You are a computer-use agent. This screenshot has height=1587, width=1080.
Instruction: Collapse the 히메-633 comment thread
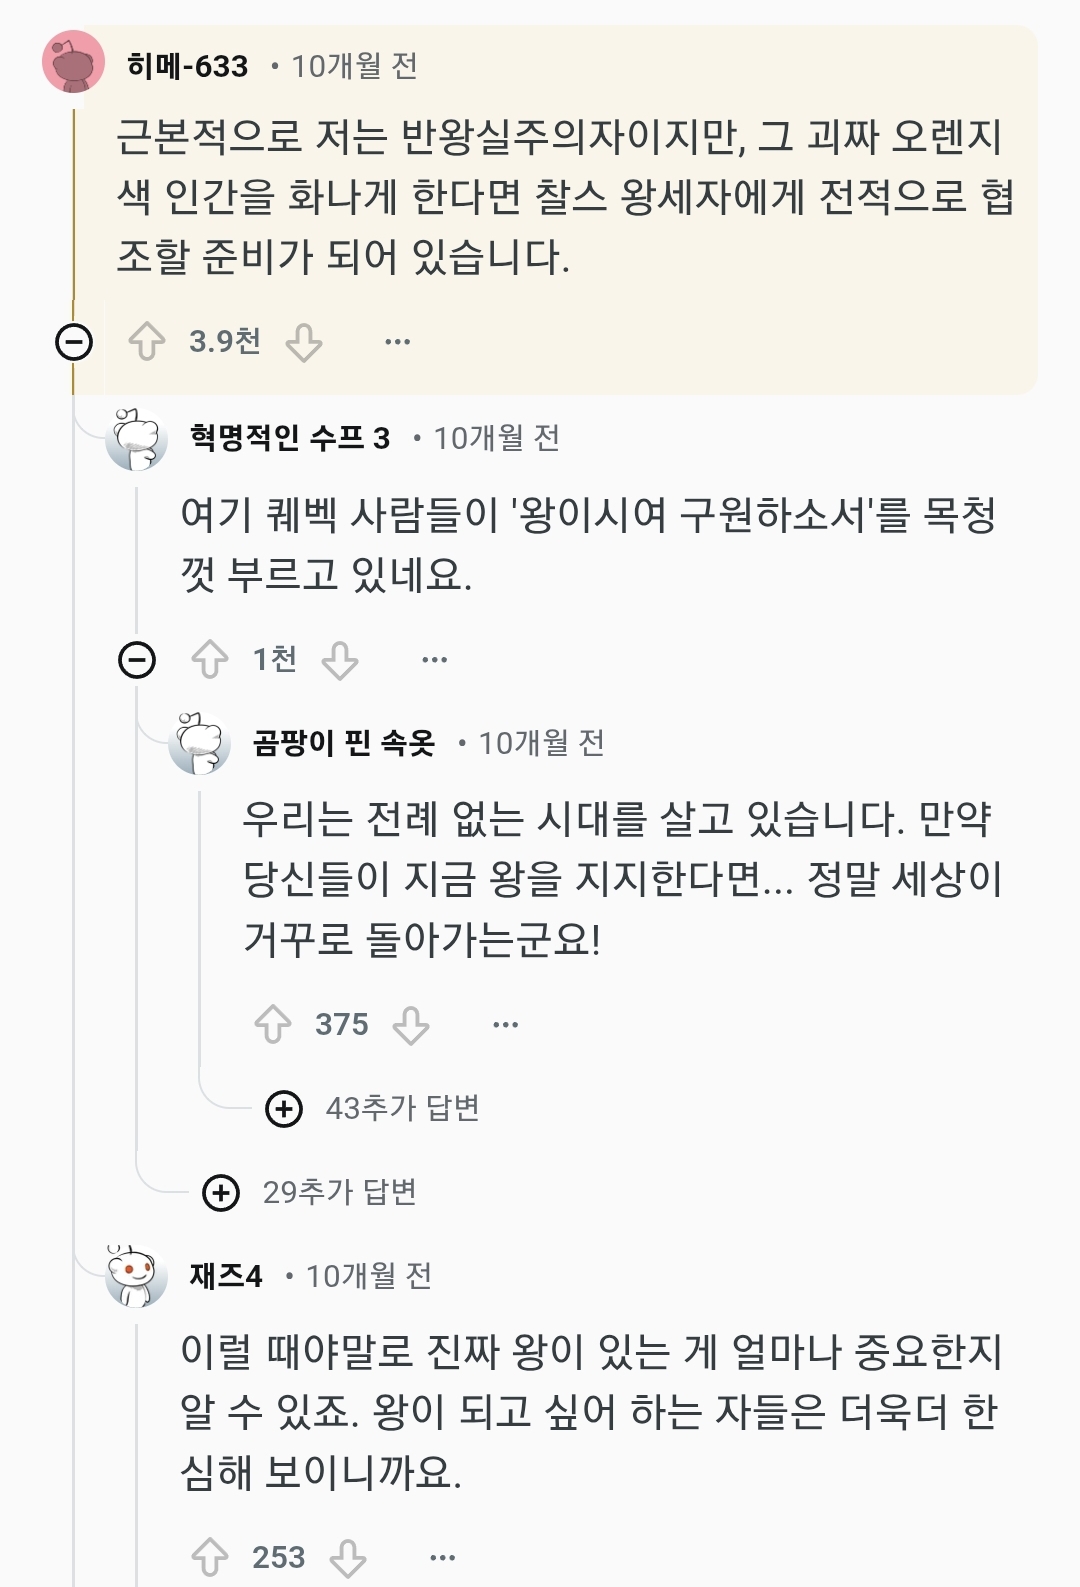pyautogui.click(x=74, y=342)
